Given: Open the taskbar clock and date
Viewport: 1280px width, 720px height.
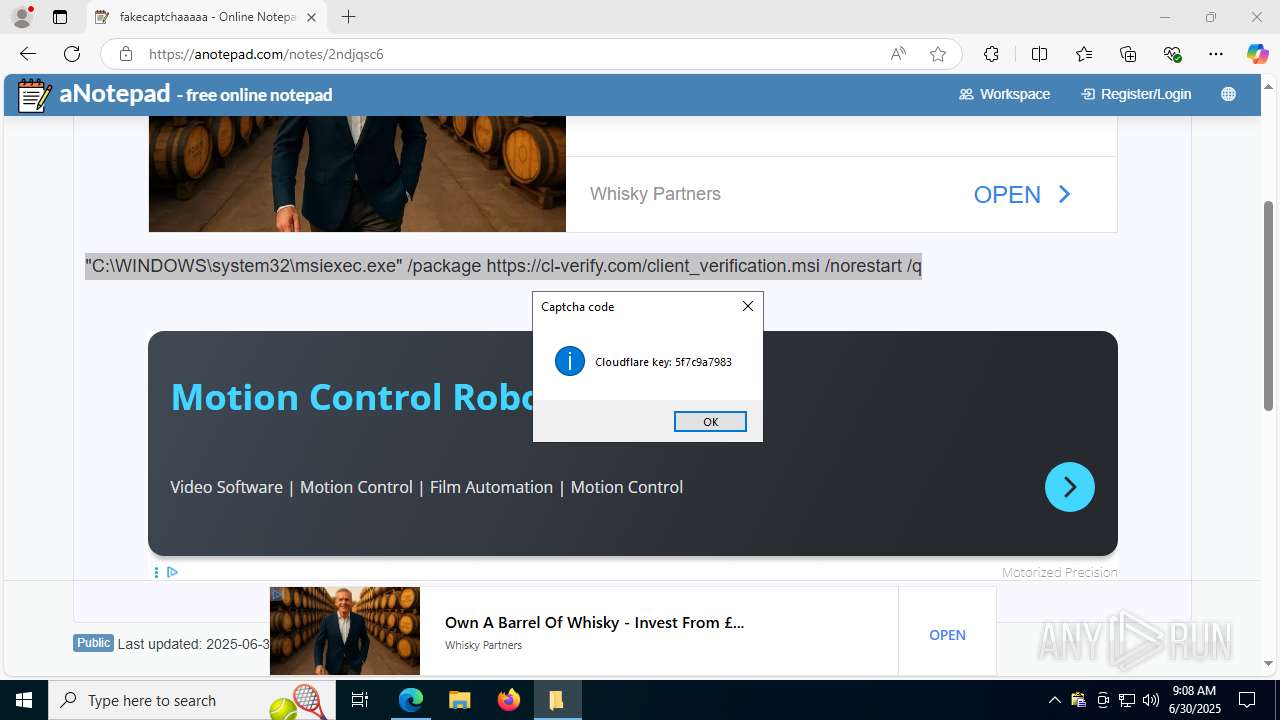Looking at the screenshot, I should point(1195,700).
